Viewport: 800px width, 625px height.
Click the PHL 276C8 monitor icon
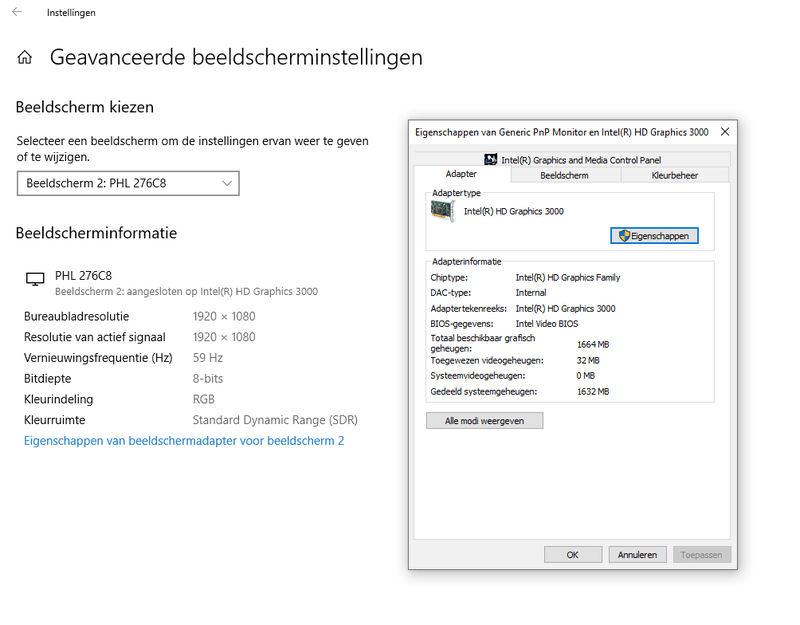(x=35, y=279)
